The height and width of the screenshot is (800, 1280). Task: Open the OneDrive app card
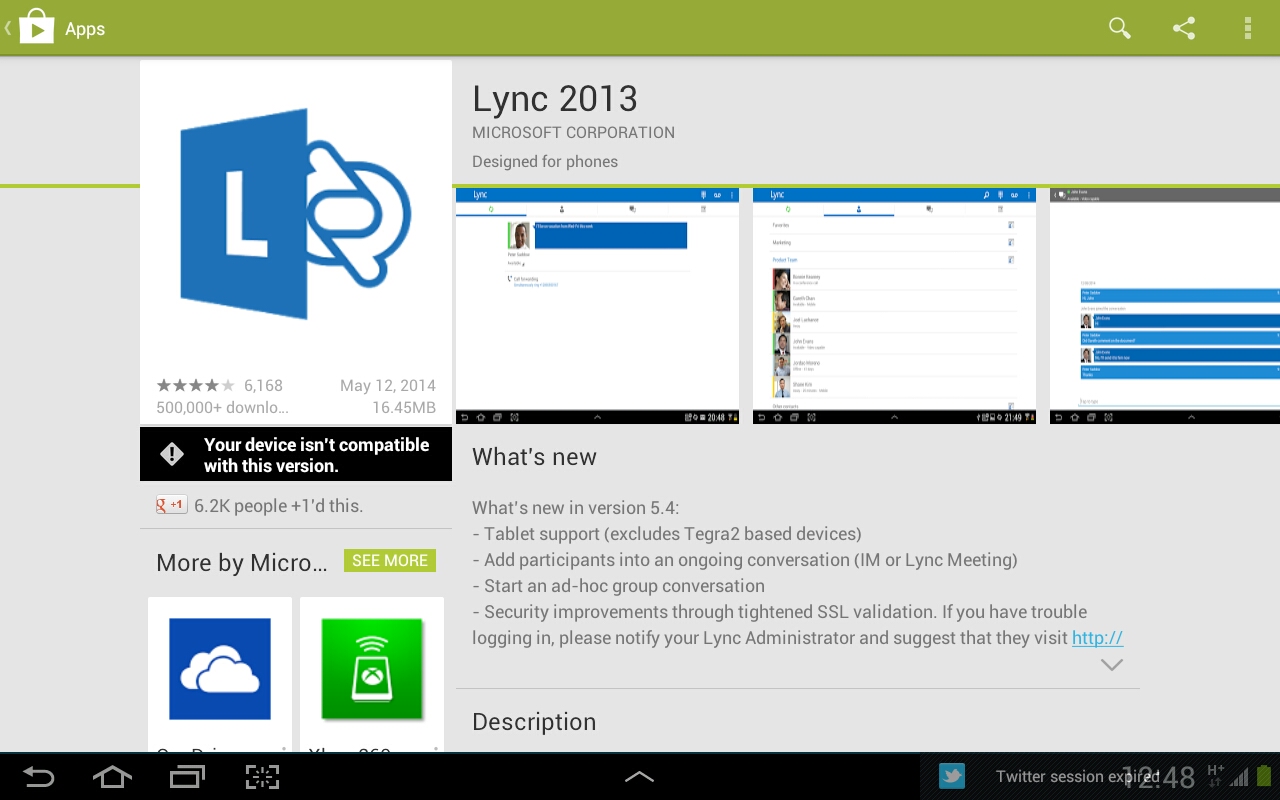point(220,674)
